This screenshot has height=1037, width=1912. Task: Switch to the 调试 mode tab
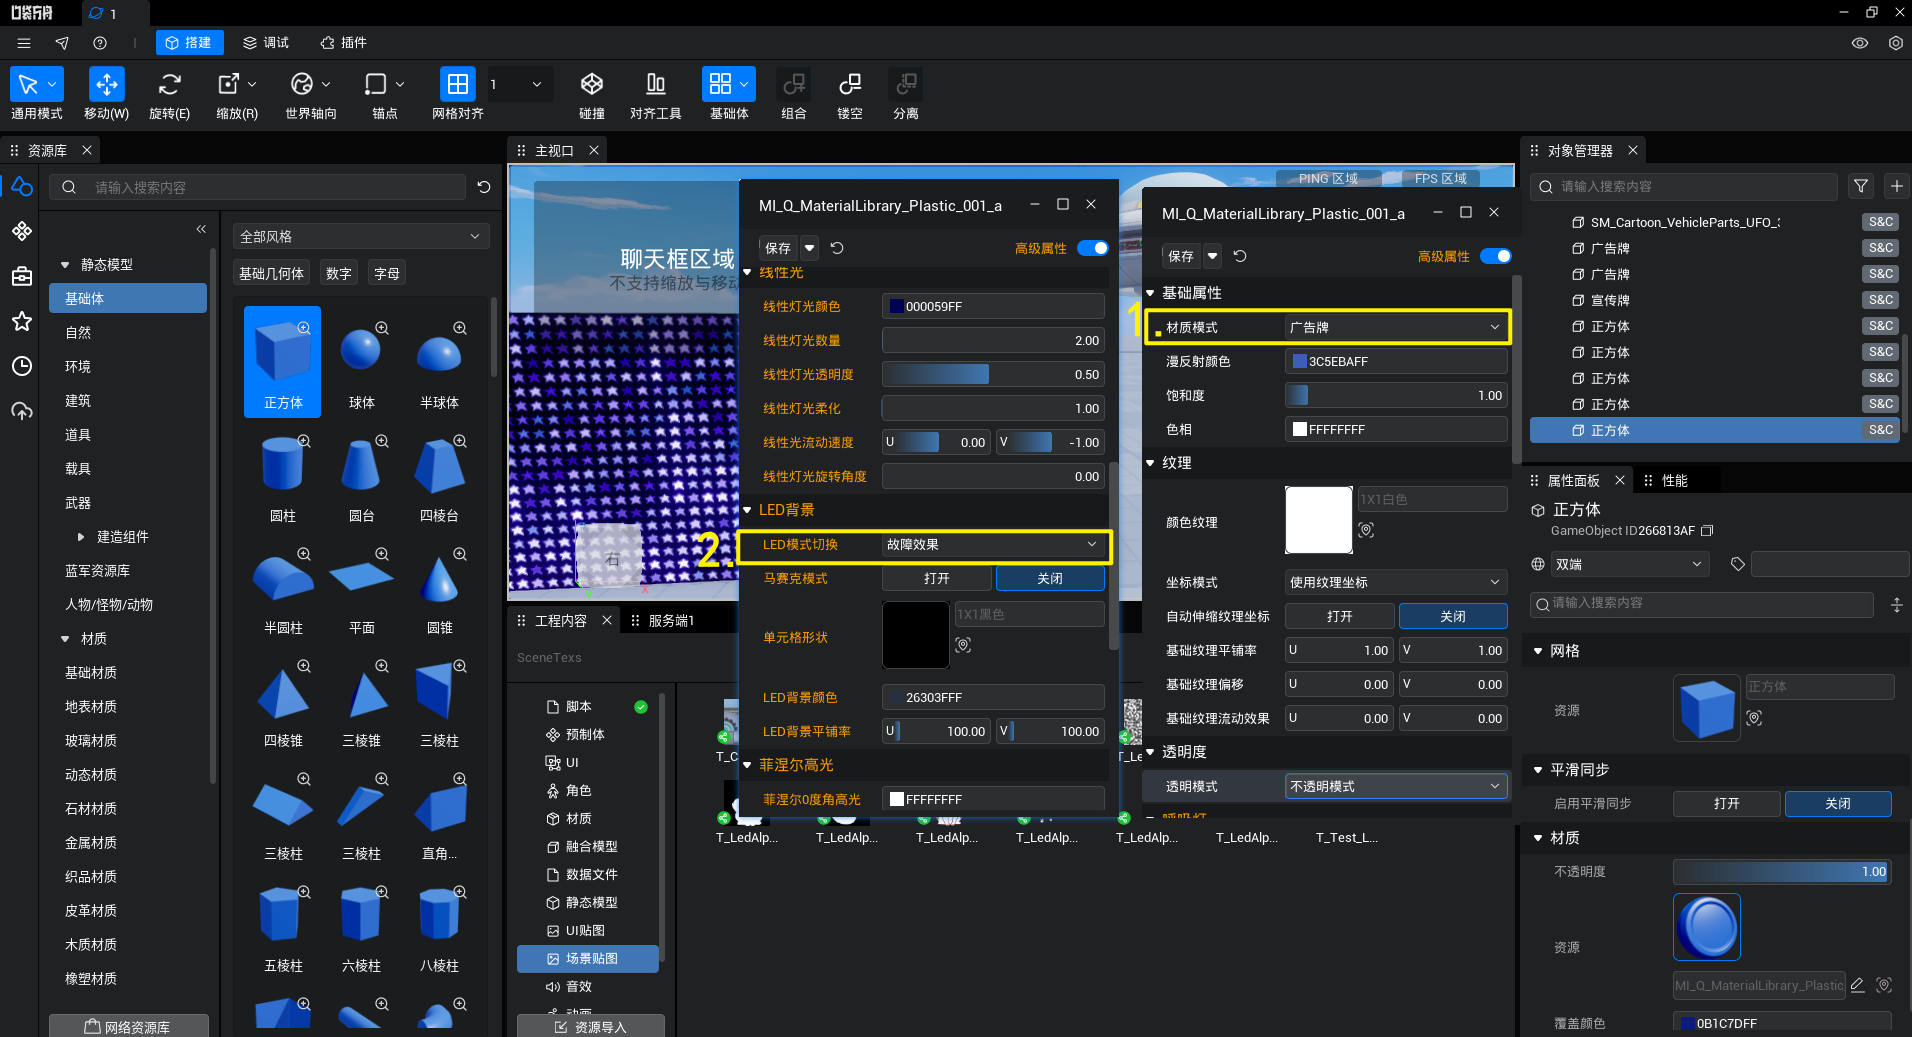[266, 43]
